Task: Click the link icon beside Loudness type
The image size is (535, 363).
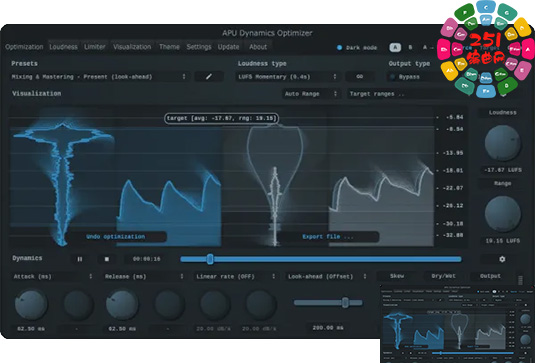Action: pos(360,77)
